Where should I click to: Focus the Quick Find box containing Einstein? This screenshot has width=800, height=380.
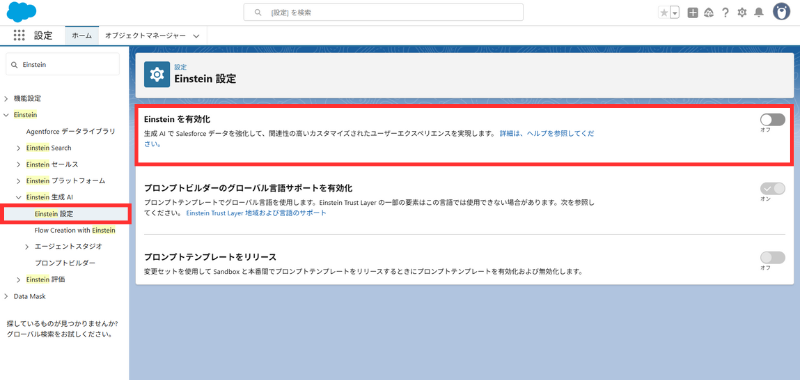coord(62,65)
